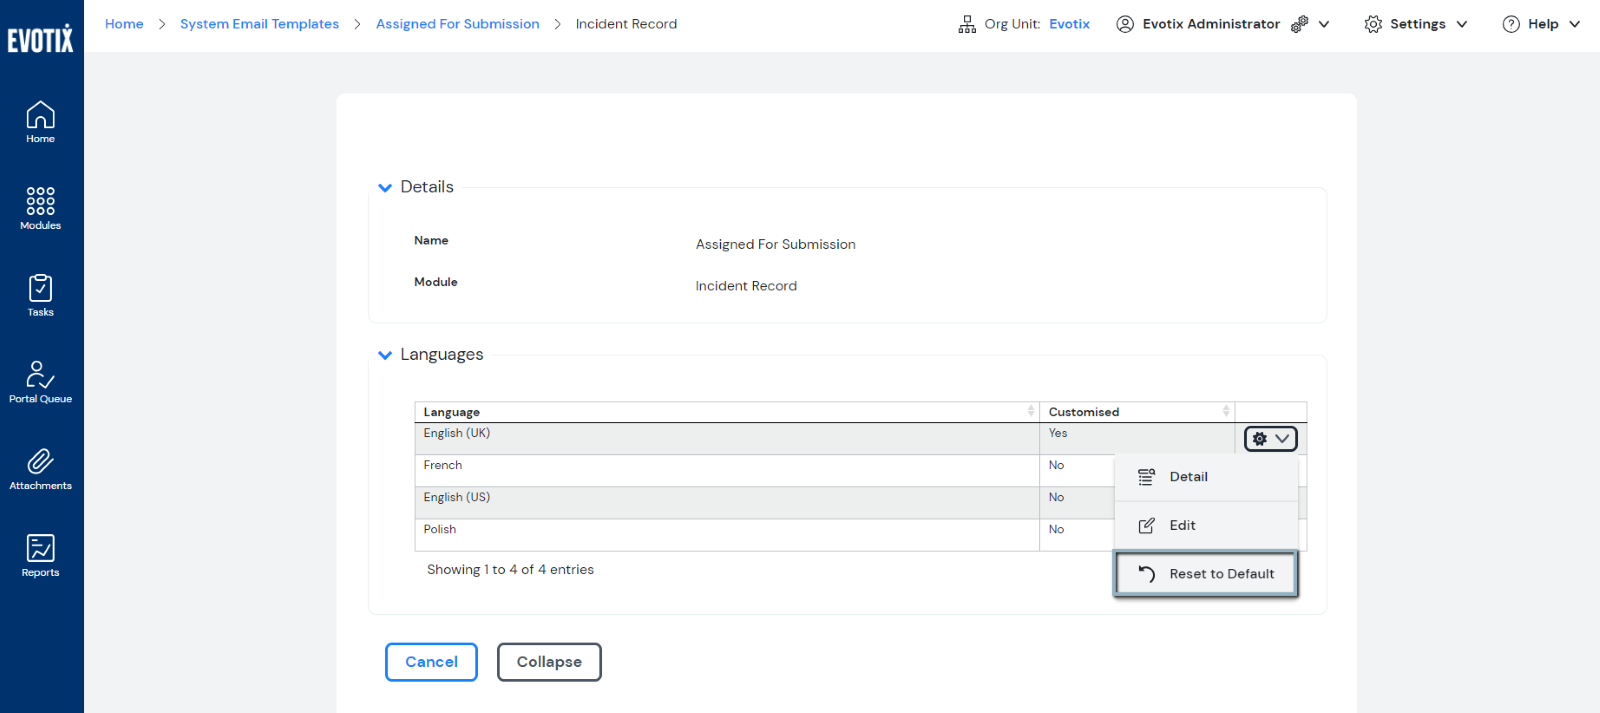Screen dimensions: 1600x713
Task: Click the Incident Record breadcrumb text
Action: click(x=626, y=24)
